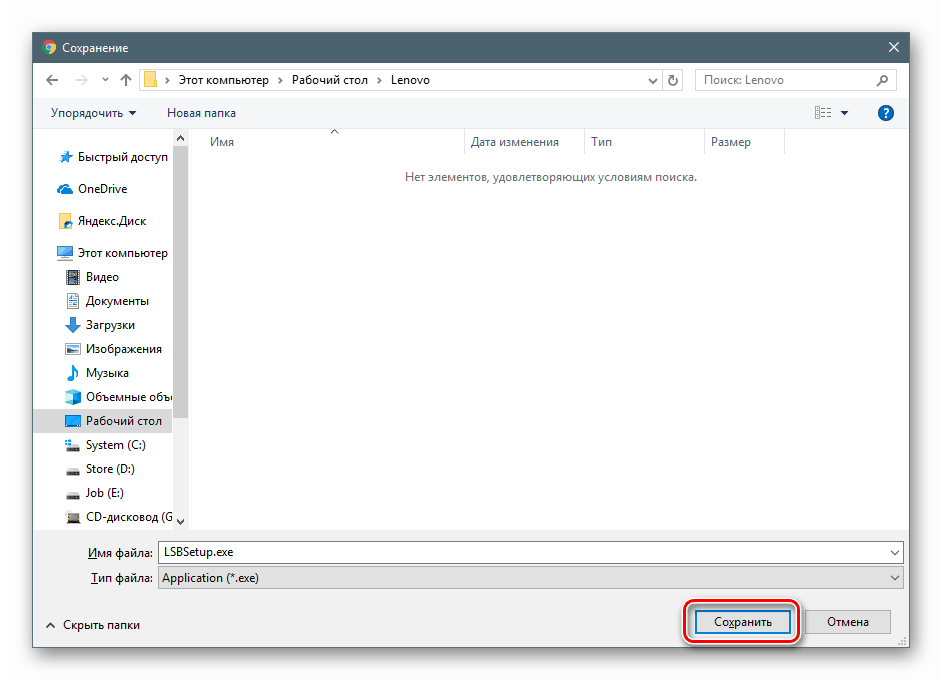Viewport: 942px width, 680px height.
Task: Open the view options dropdown arrow
Action: coord(844,113)
